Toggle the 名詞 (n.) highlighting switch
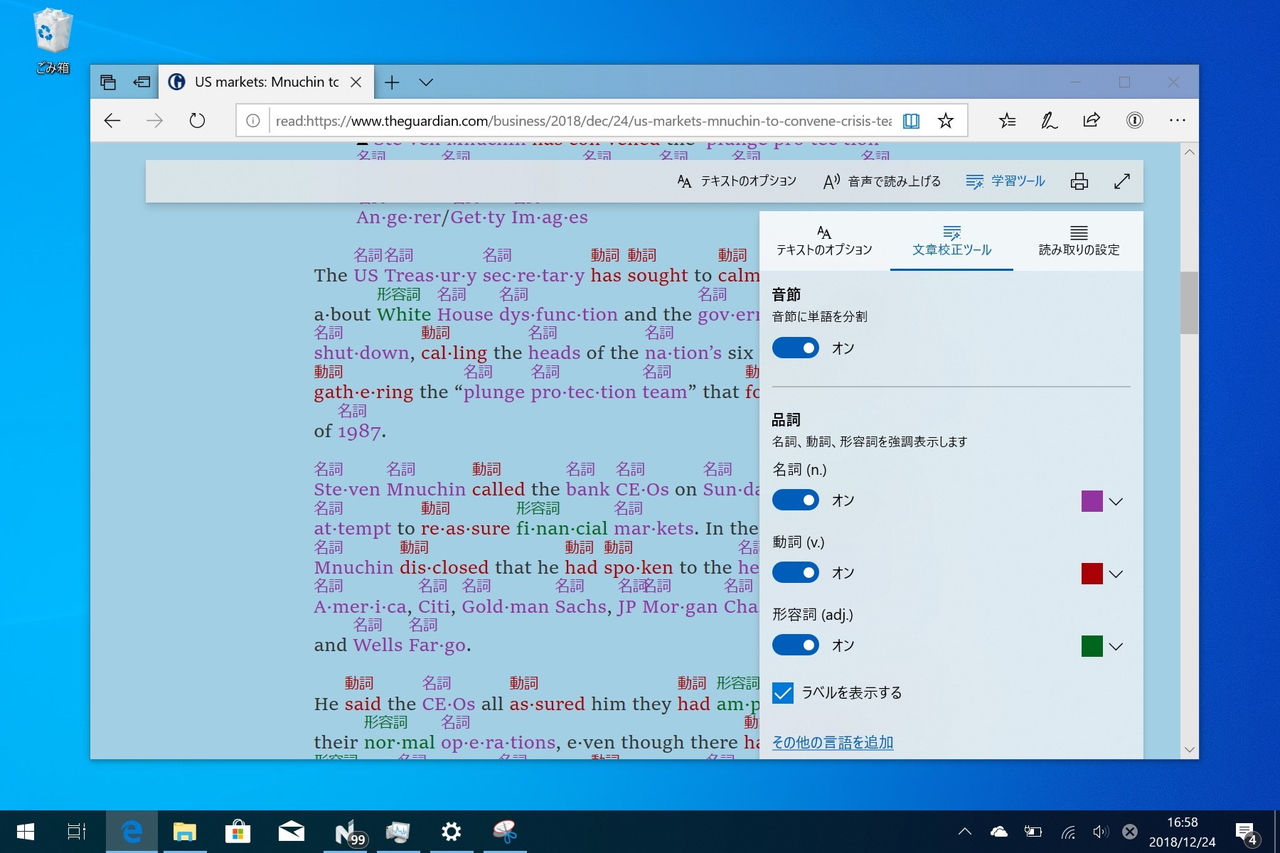The image size is (1280, 853). click(x=796, y=500)
